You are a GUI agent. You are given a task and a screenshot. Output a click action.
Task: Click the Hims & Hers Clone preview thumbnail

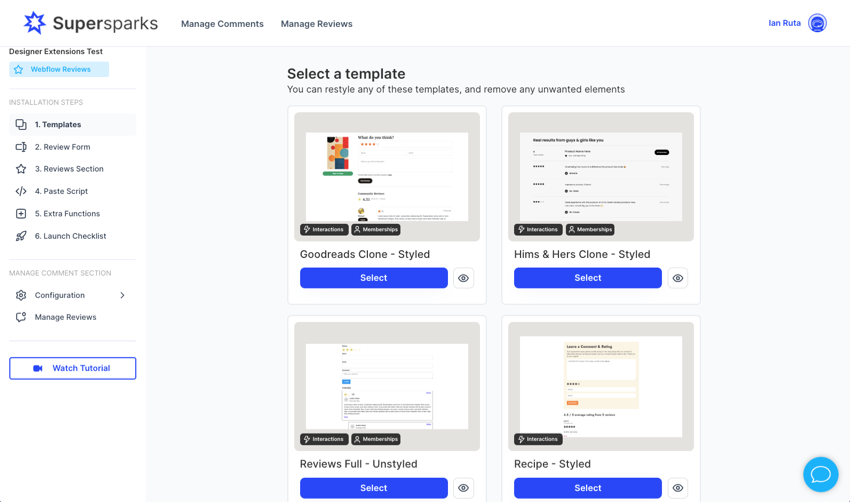(601, 177)
